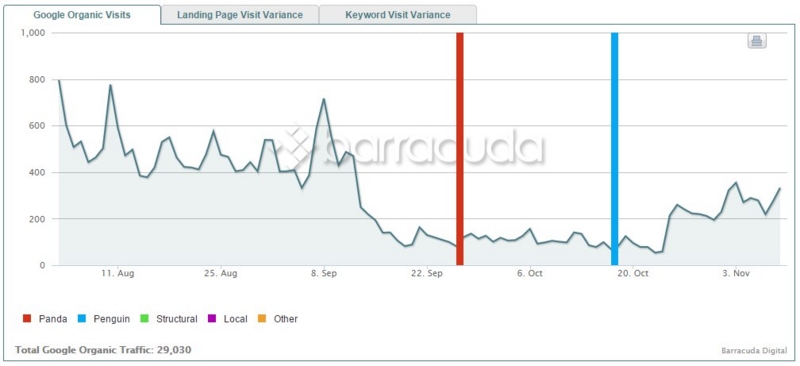Toggle the Structural legend label

(x=177, y=319)
